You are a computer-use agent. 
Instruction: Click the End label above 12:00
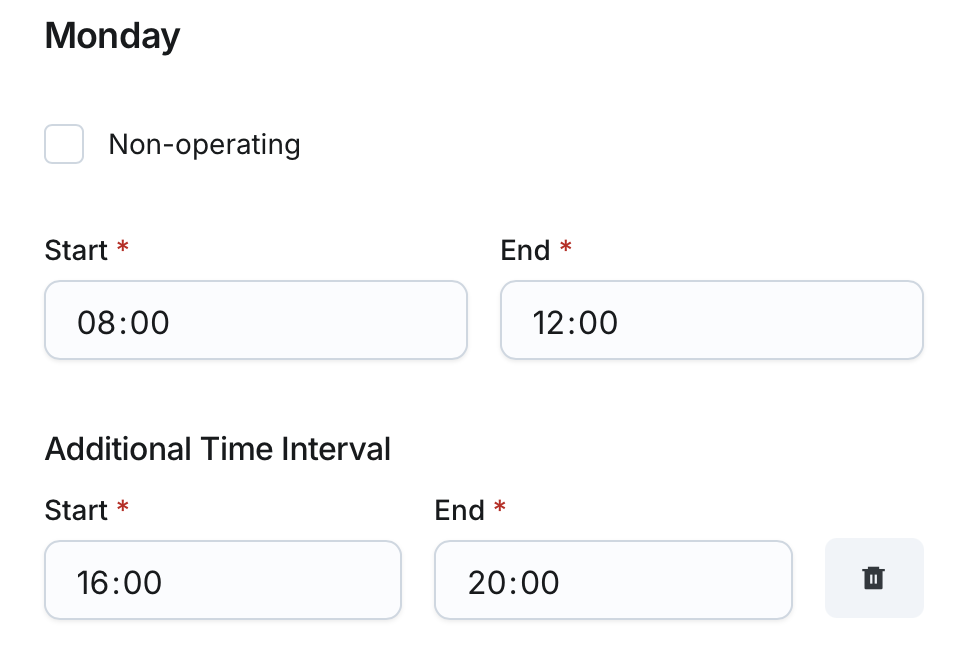(525, 250)
